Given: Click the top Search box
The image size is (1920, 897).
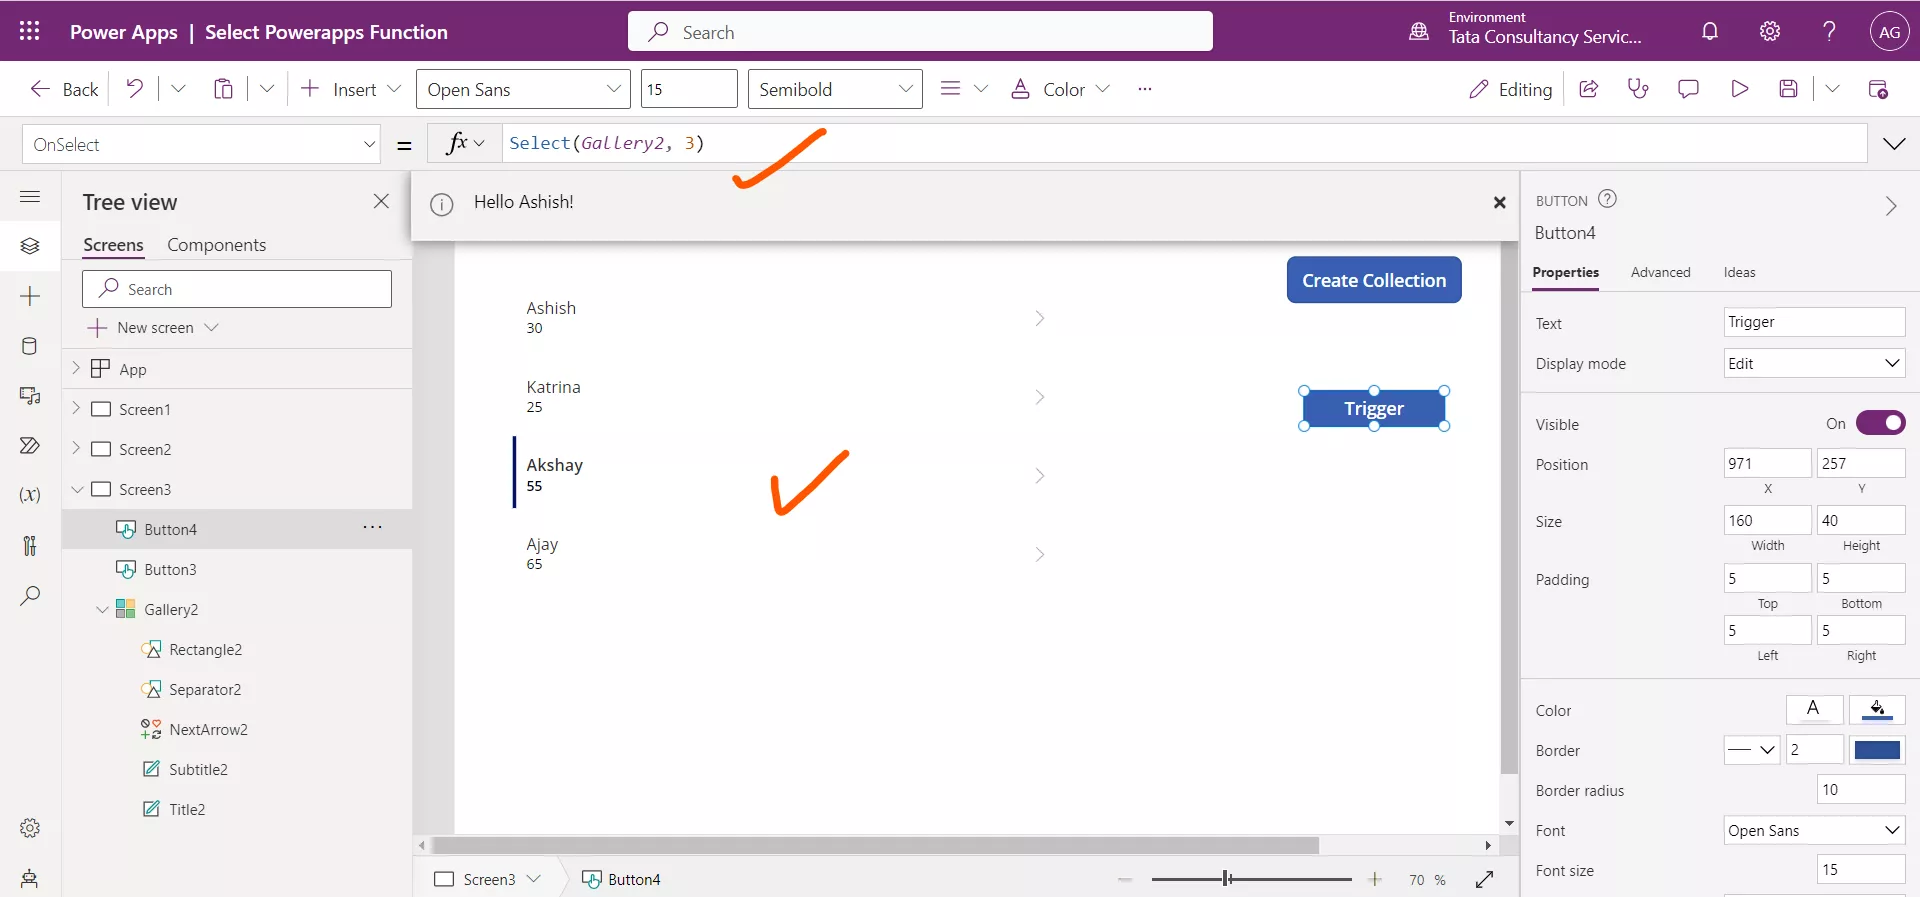Looking at the screenshot, I should 920,31.
